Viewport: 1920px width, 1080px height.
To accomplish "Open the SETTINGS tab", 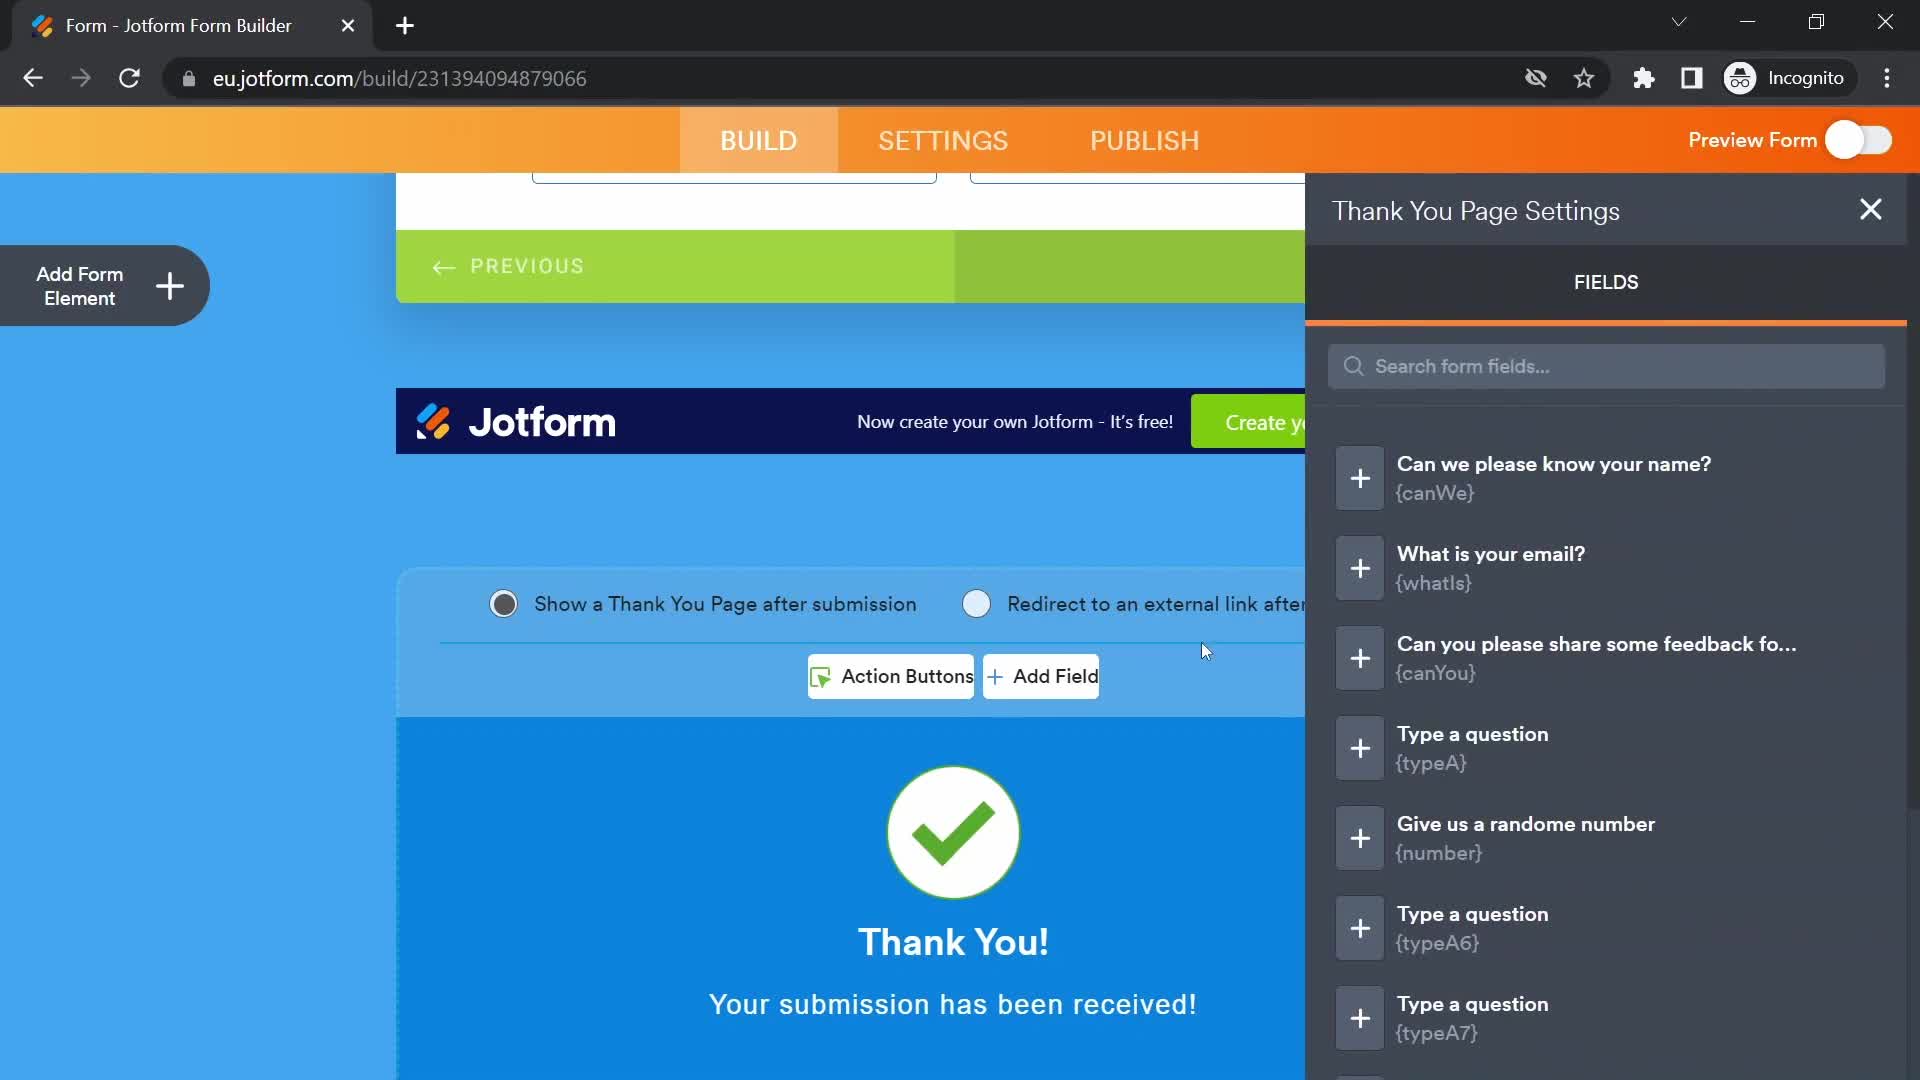I will click(x=943, y=140).
